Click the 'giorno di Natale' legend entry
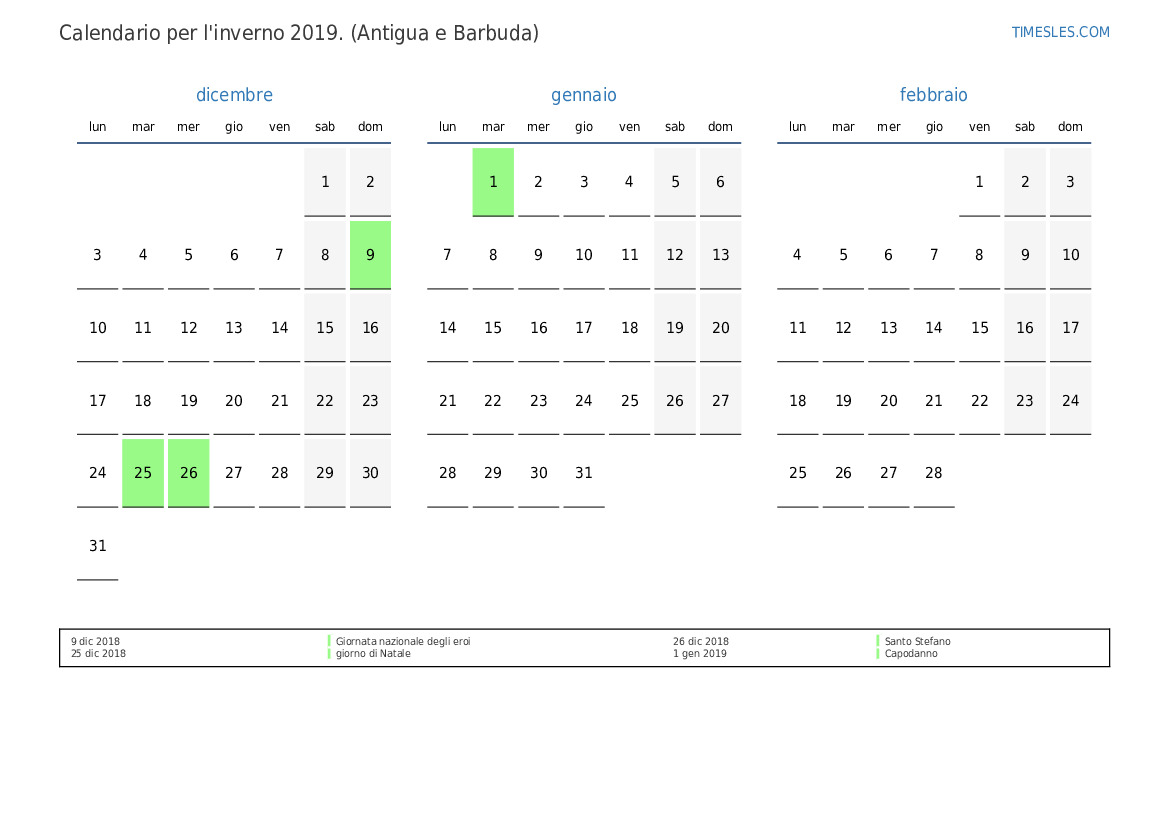The width and height of the screenshot is (1169, 827). [x=373, y=654]
